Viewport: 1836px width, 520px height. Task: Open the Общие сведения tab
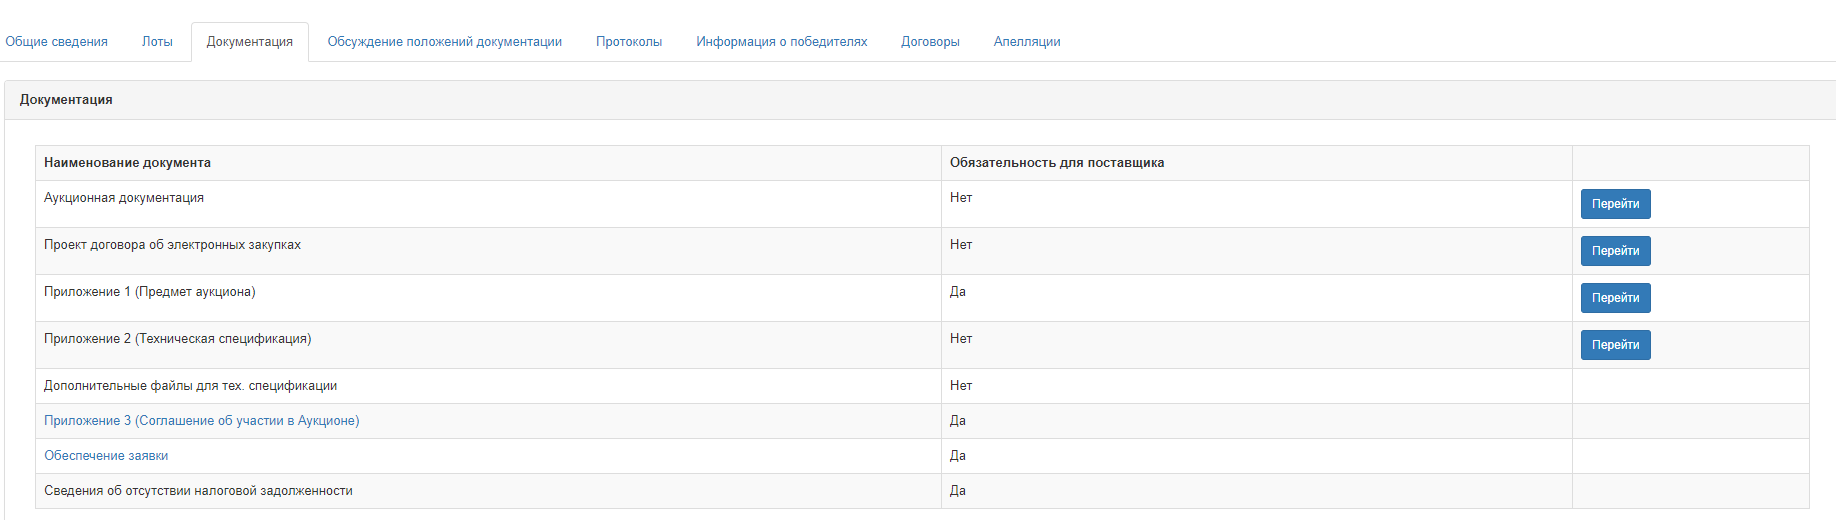pos(56,42)
